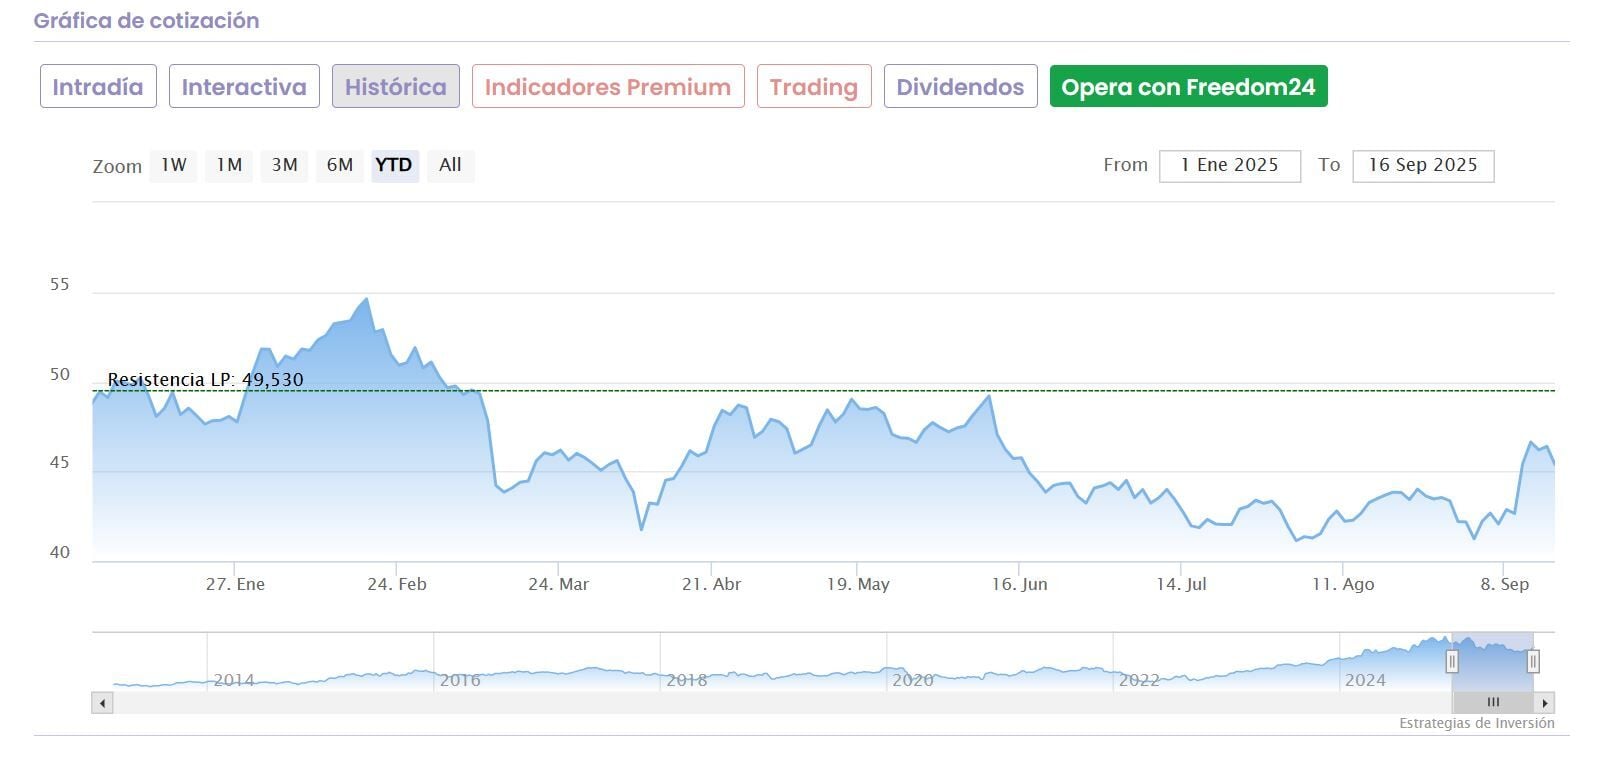Select the Histórica tab

click(x=396, y=87)
